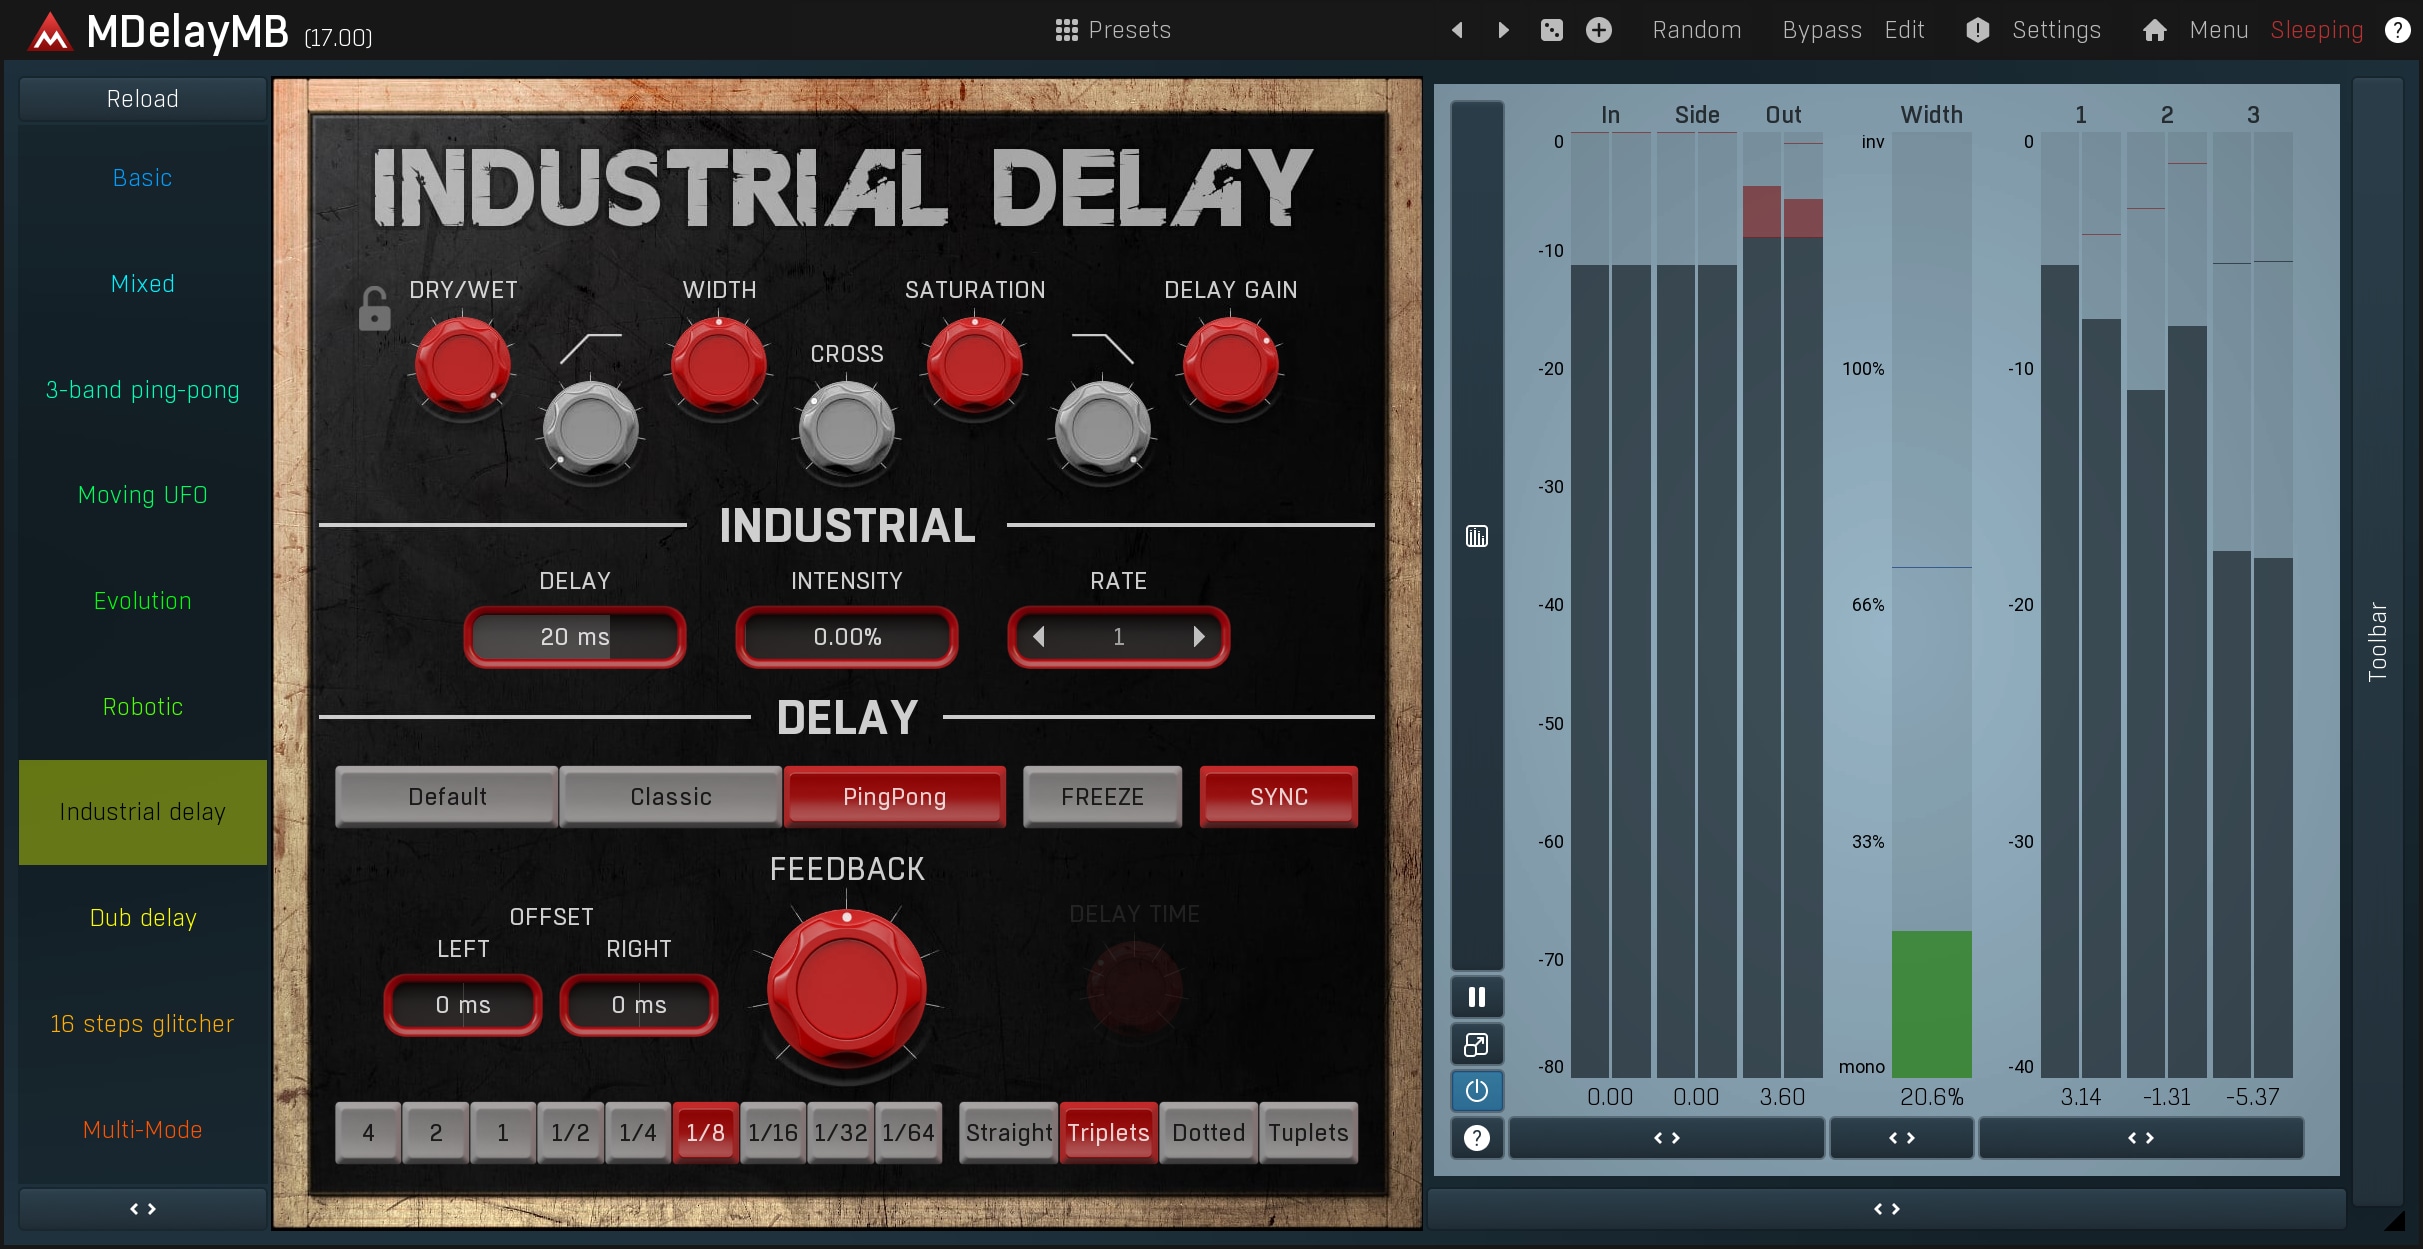Disable the analyzer power toggle
Screen dimensions: 2423x1249
[x=1476, y=1091]
